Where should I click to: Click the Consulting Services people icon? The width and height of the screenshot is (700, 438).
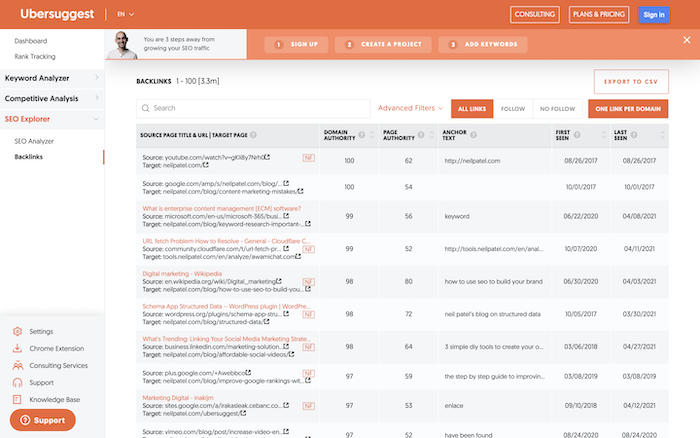click(x=17, y=365)
